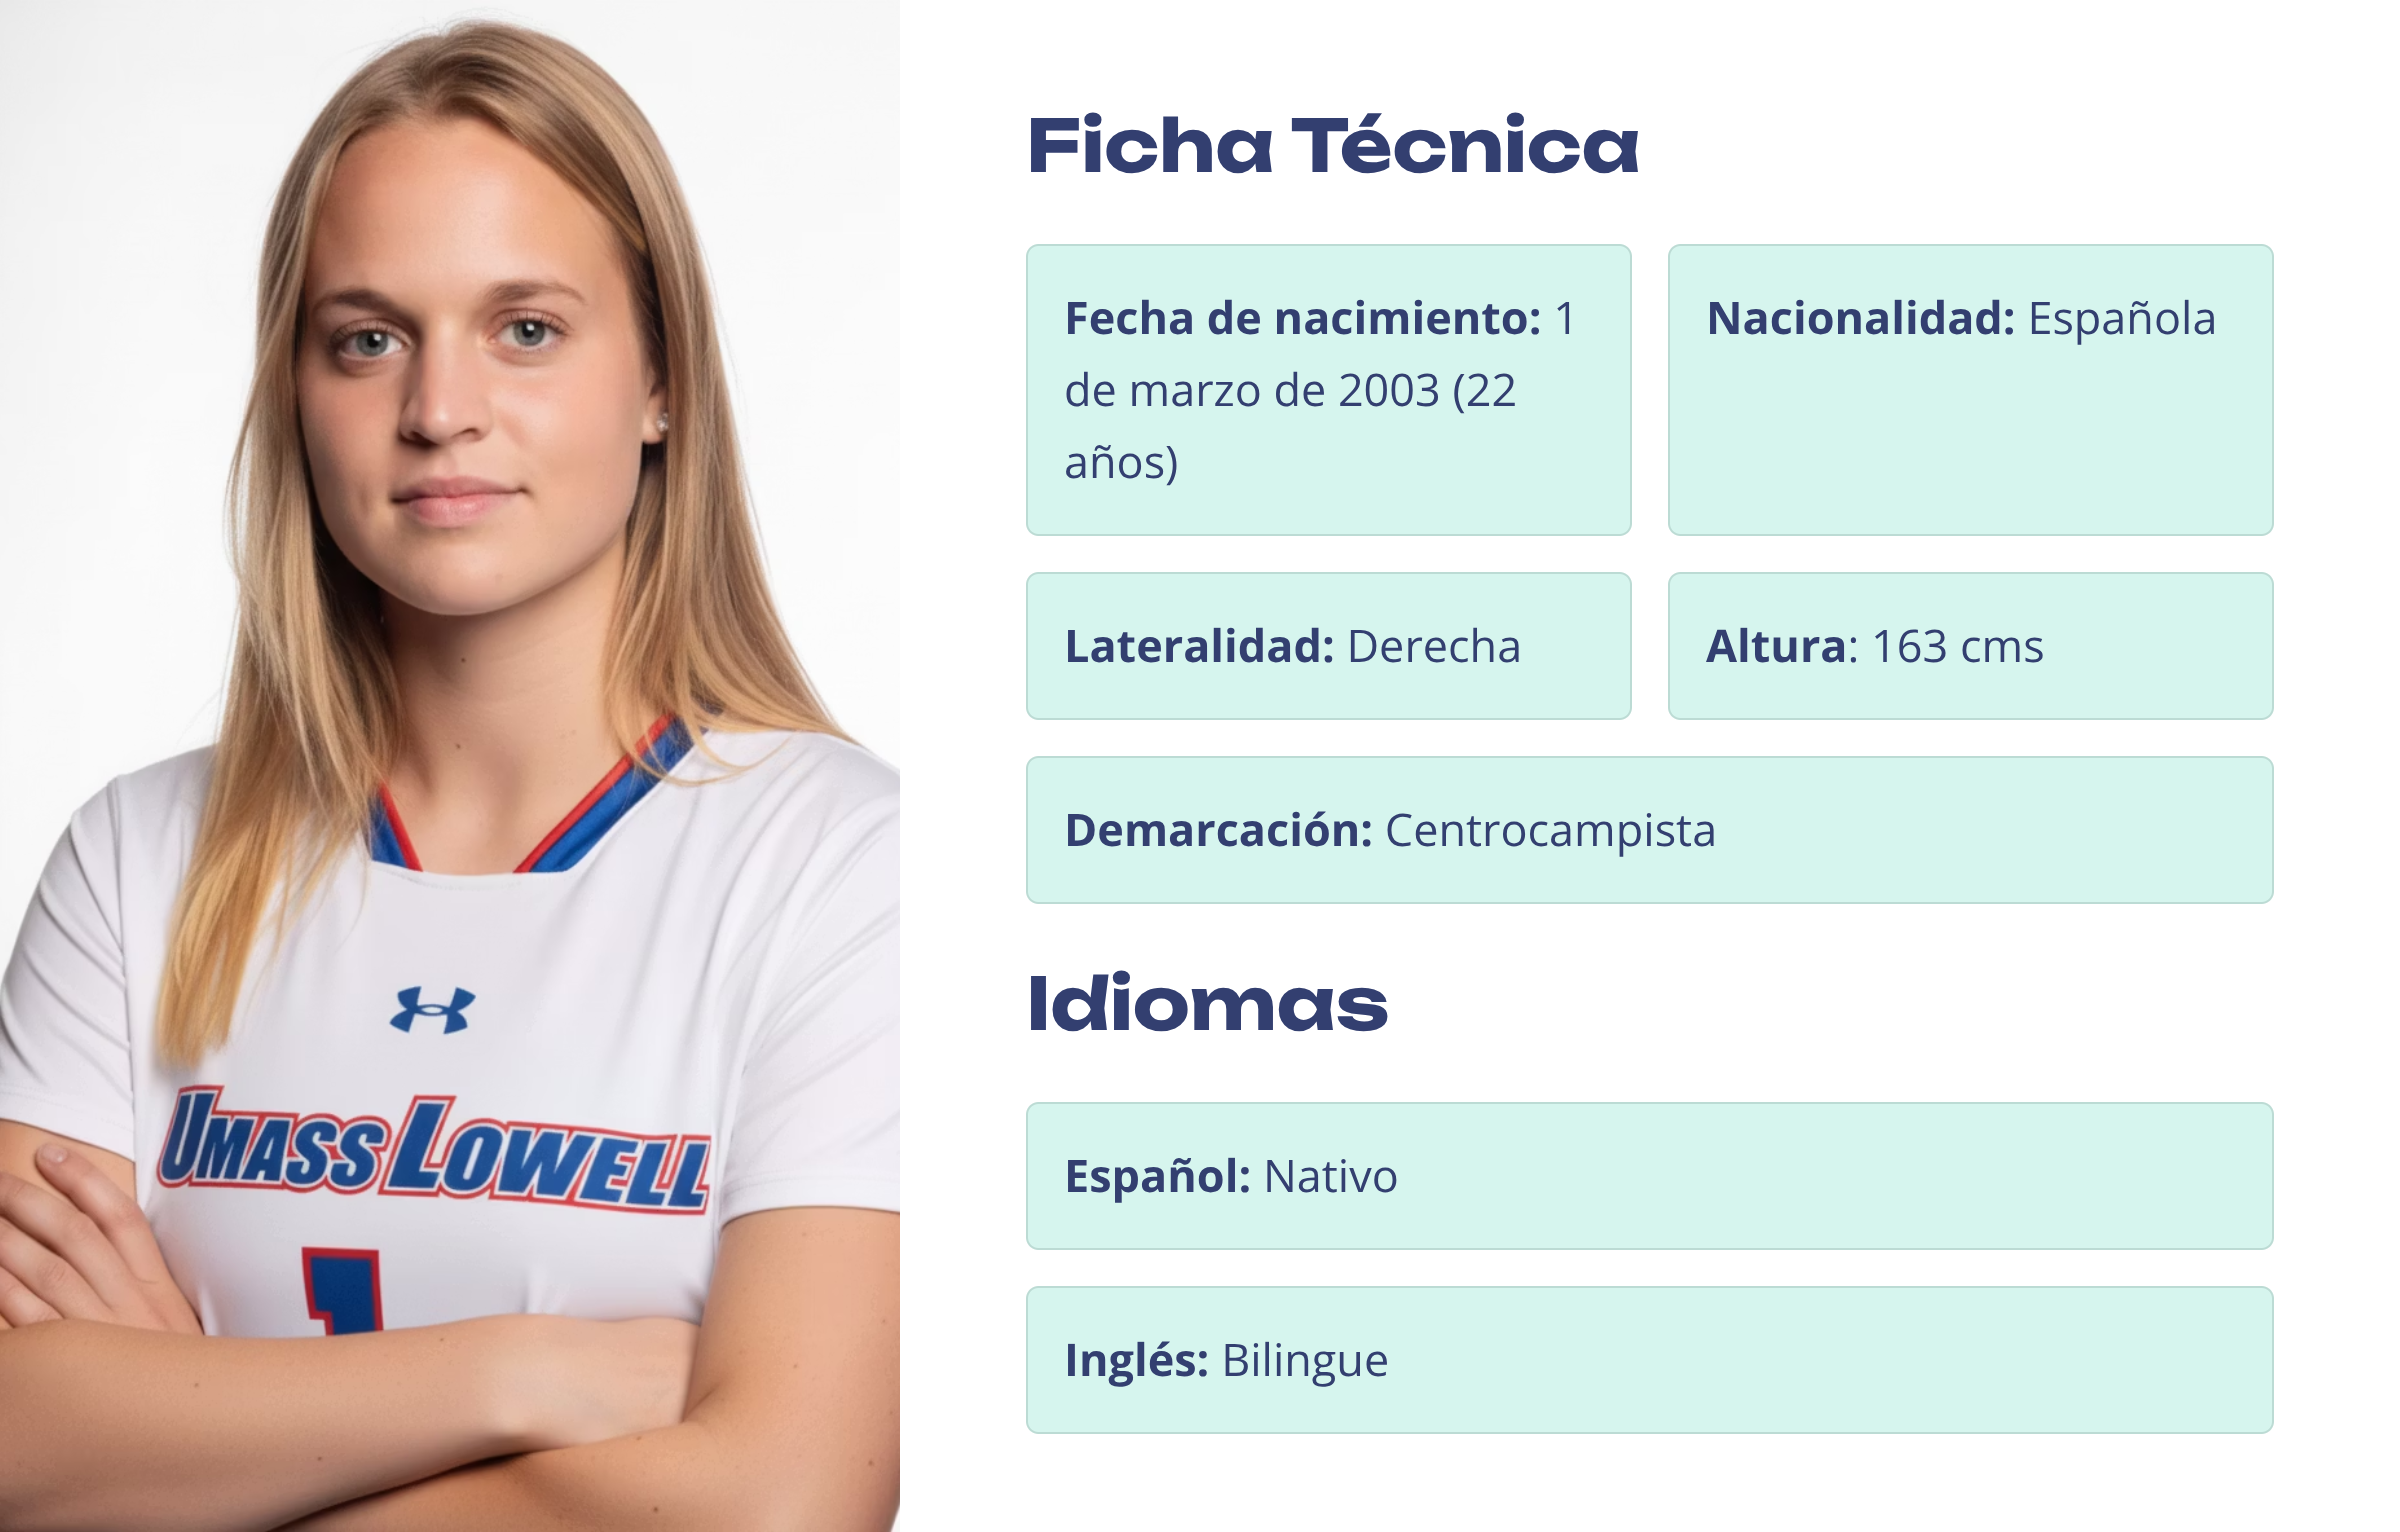This screenshot has width=2400, height=1532.
Task: Click the bold 'Inglés:' language label
Action: (1136, 1361)
